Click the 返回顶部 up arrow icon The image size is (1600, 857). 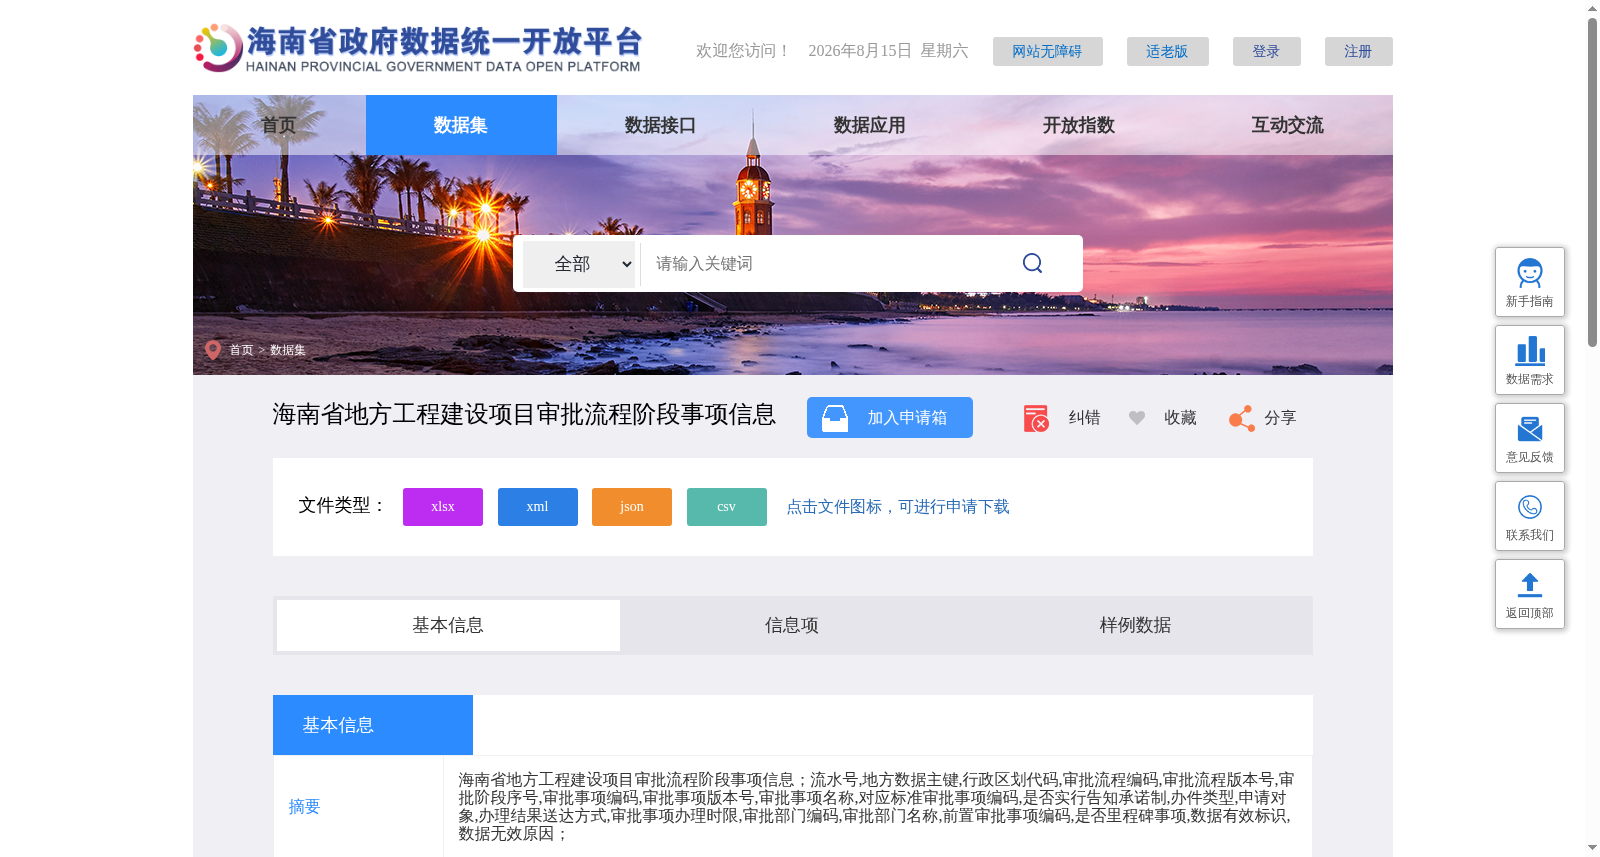coord(1530,584)
